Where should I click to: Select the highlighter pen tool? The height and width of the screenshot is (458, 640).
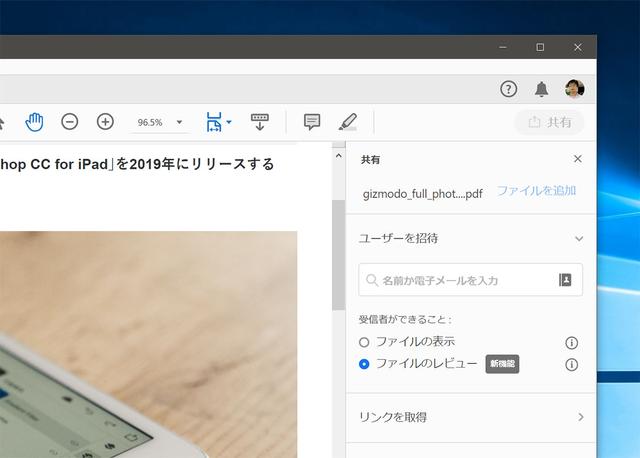348,122
